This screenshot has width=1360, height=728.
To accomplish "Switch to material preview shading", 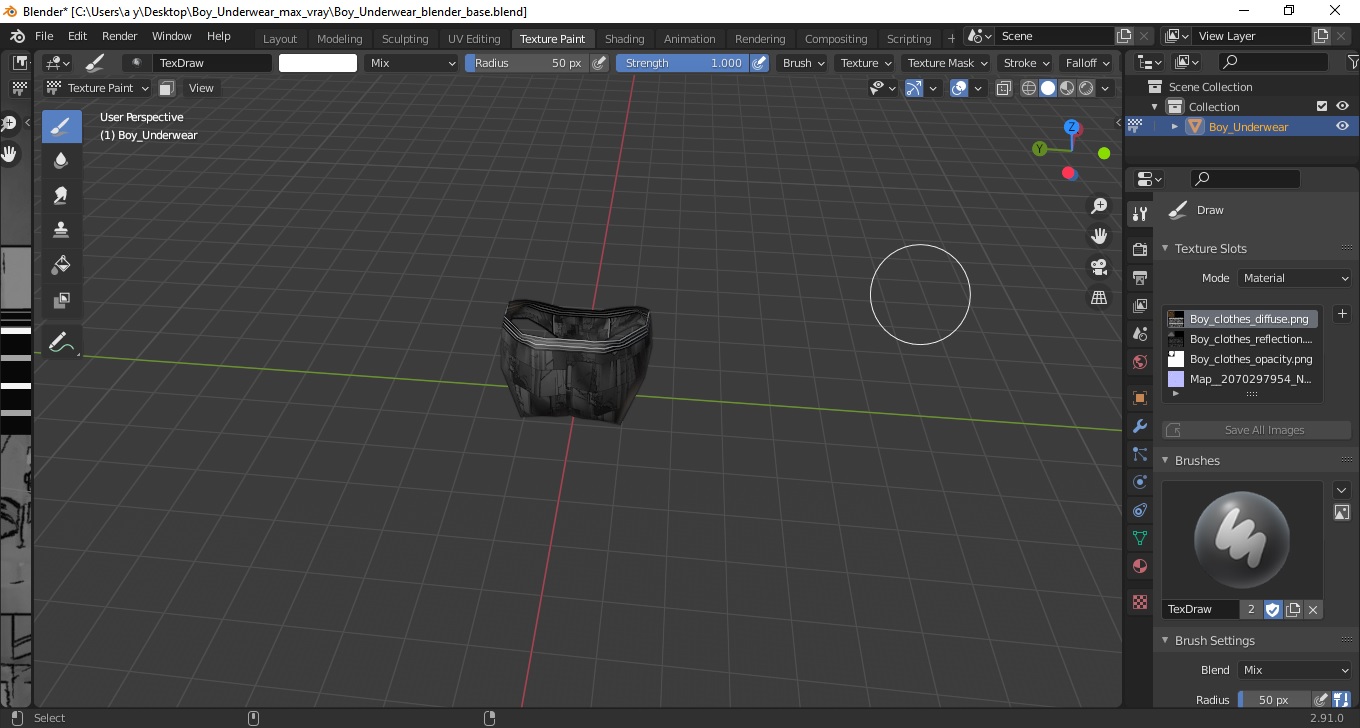I will 1067,88.
